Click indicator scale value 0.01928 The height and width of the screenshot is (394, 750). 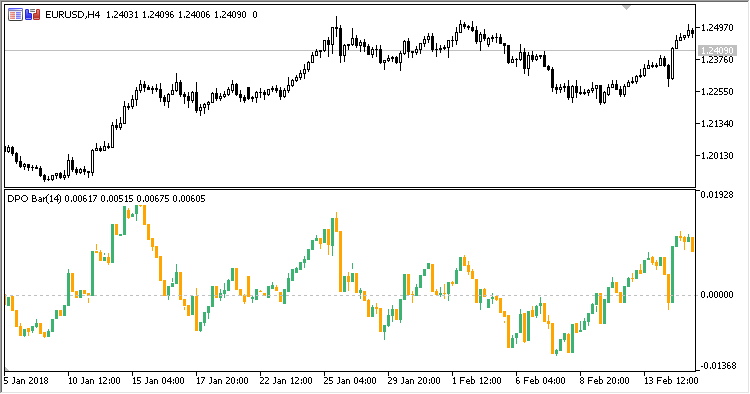pyautogui.click(x=717, y=195)
